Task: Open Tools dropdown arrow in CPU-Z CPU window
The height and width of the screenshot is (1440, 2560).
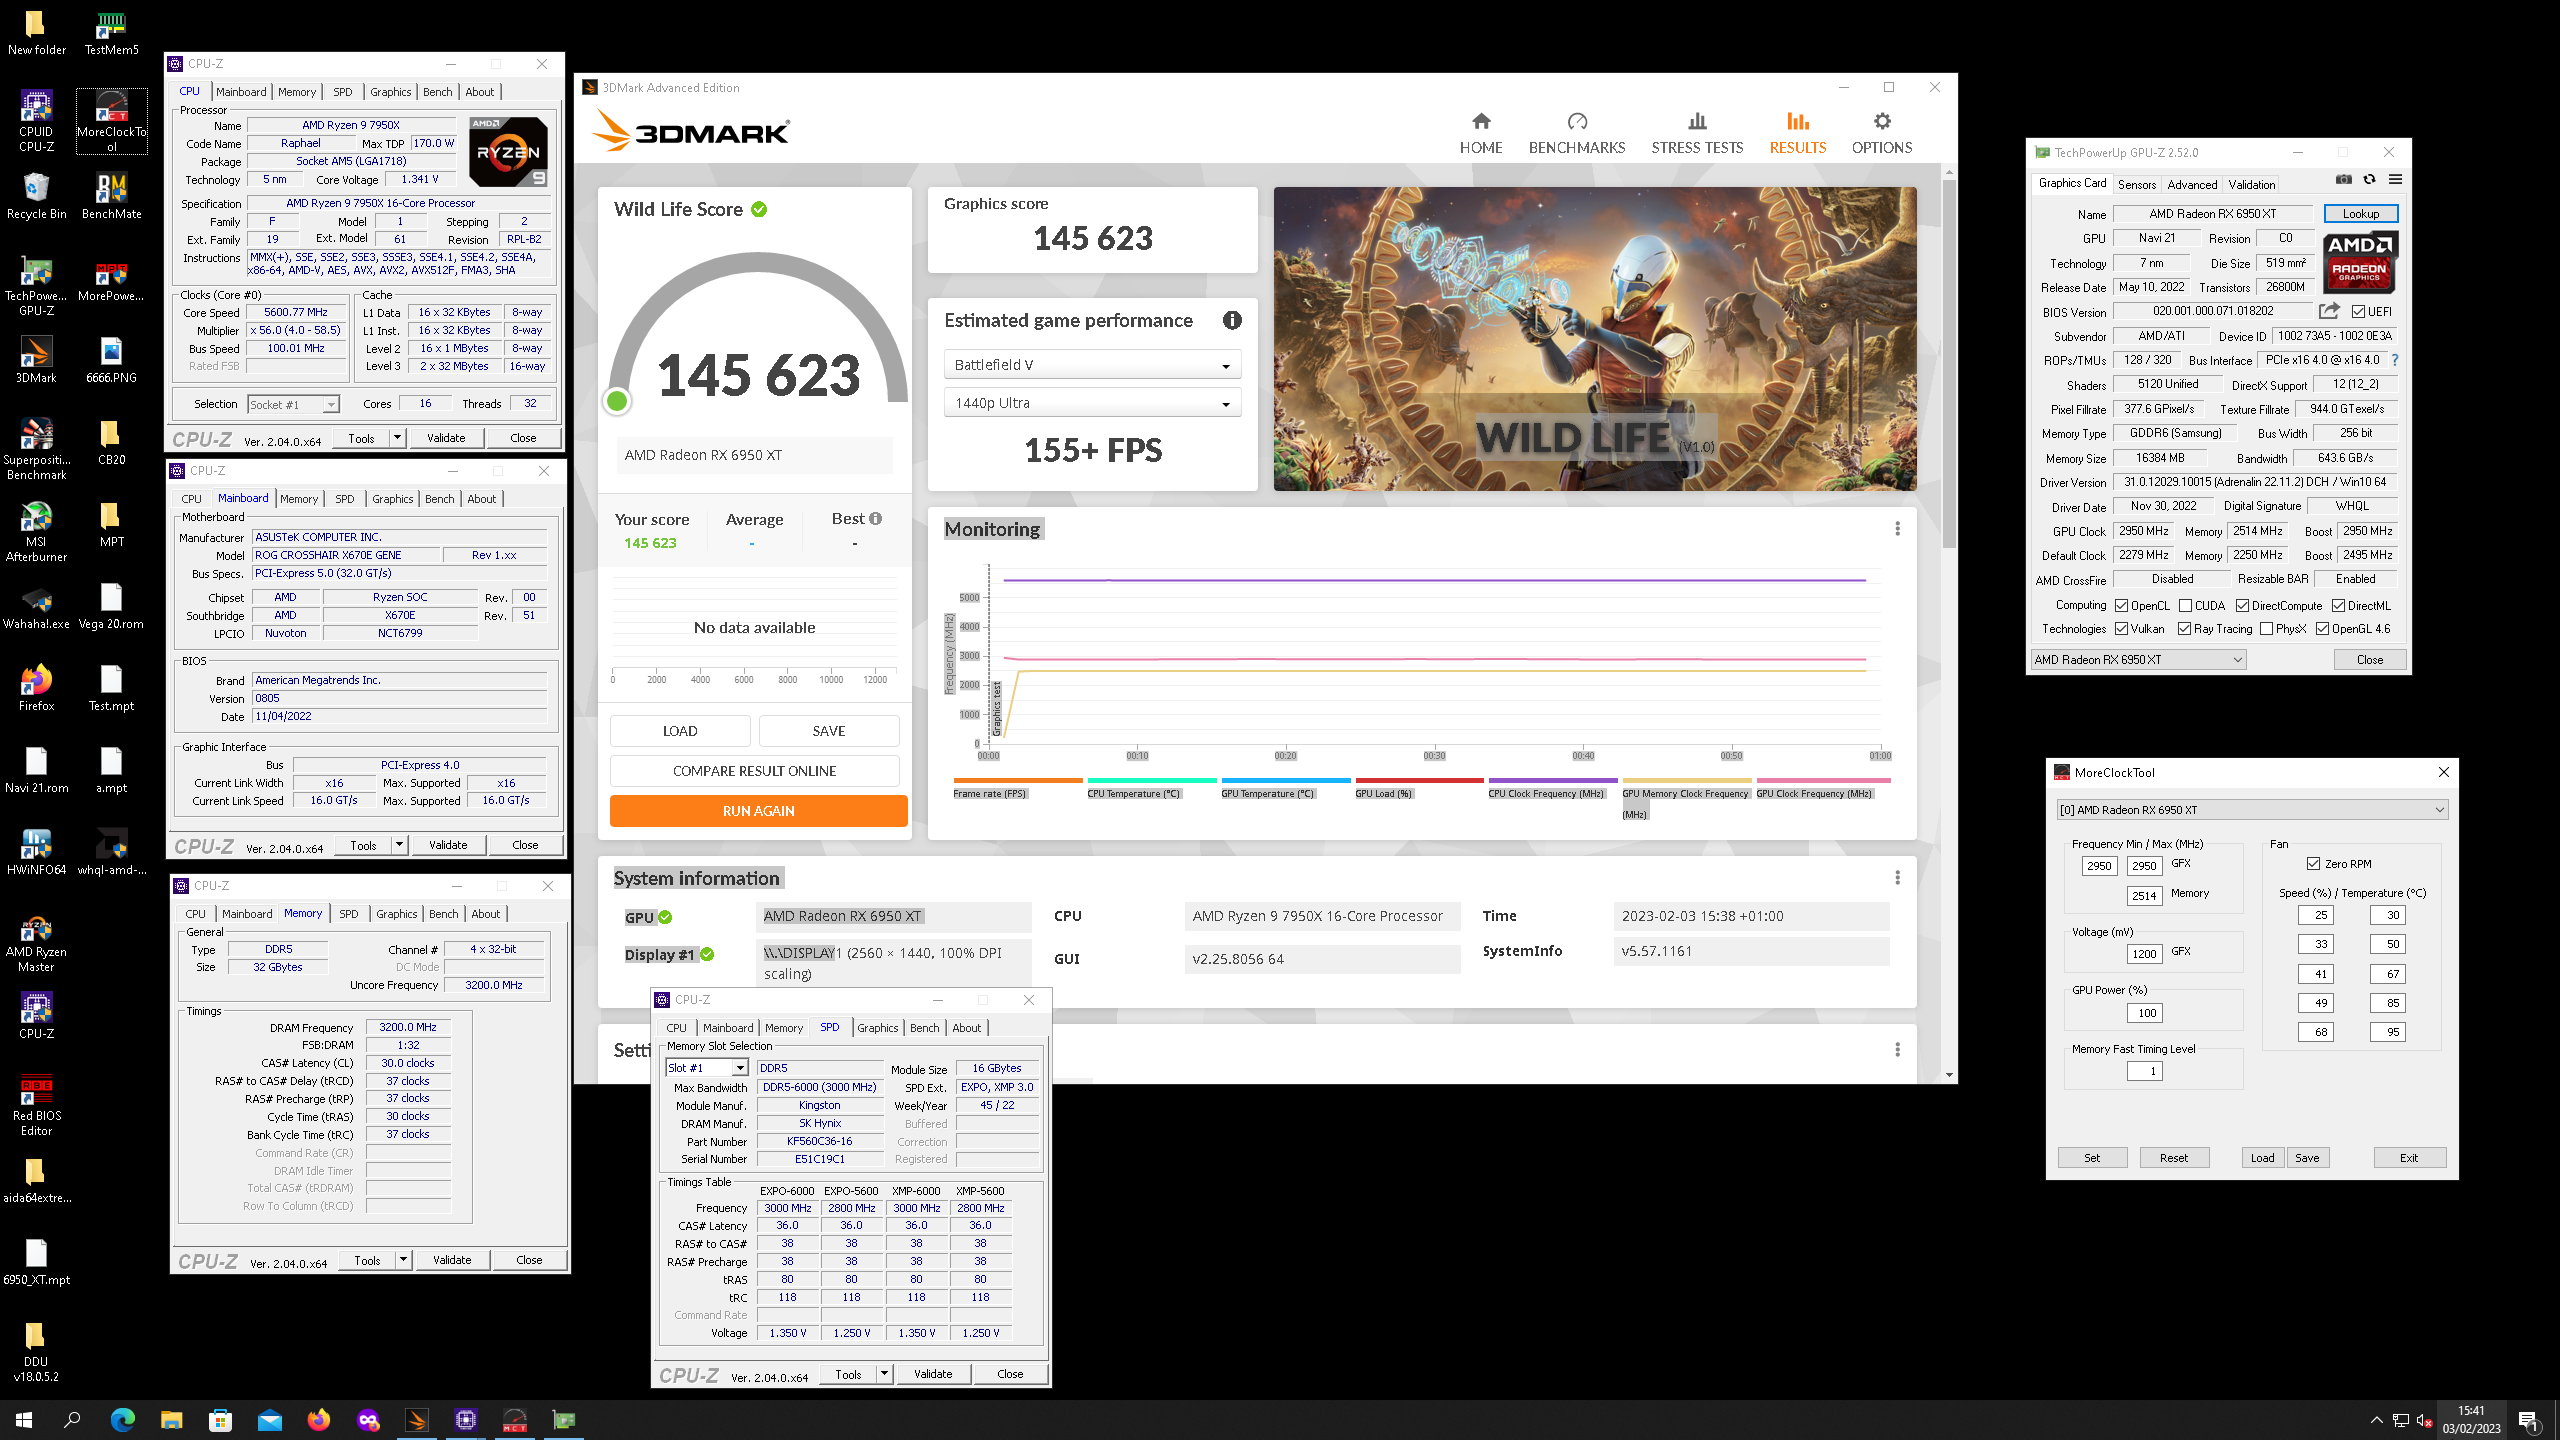Action: [397, 438]
